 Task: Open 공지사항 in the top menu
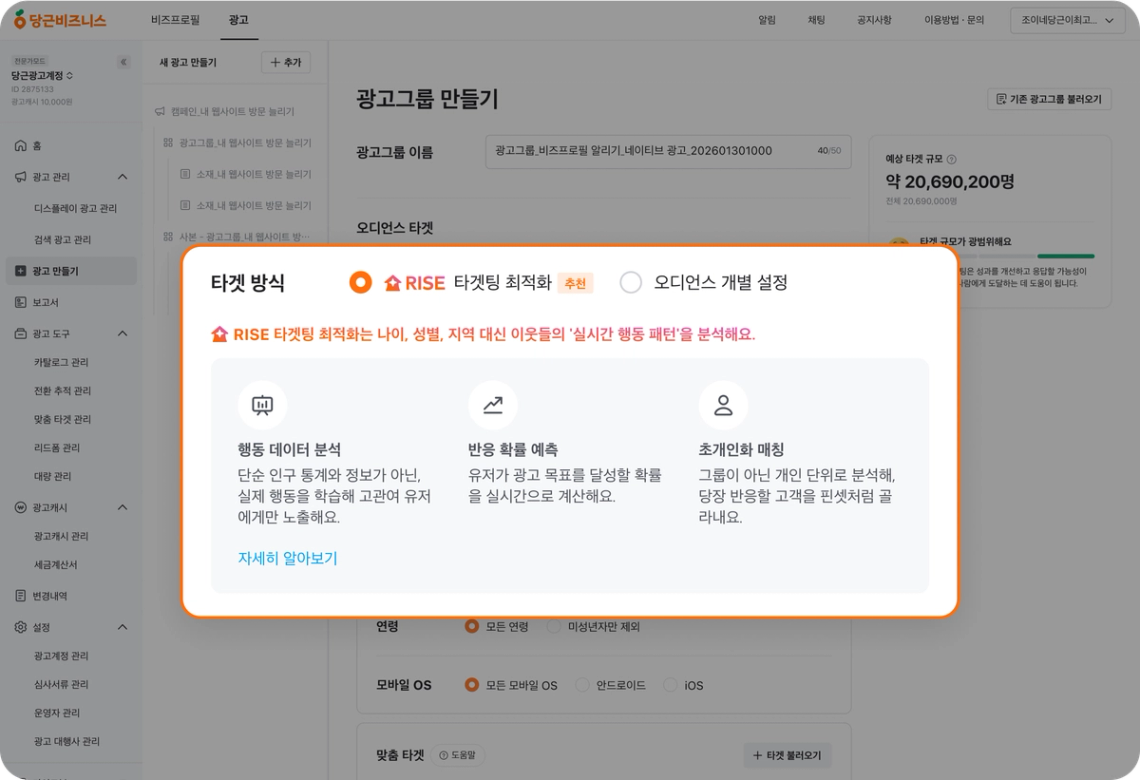(x=874, y=20)
